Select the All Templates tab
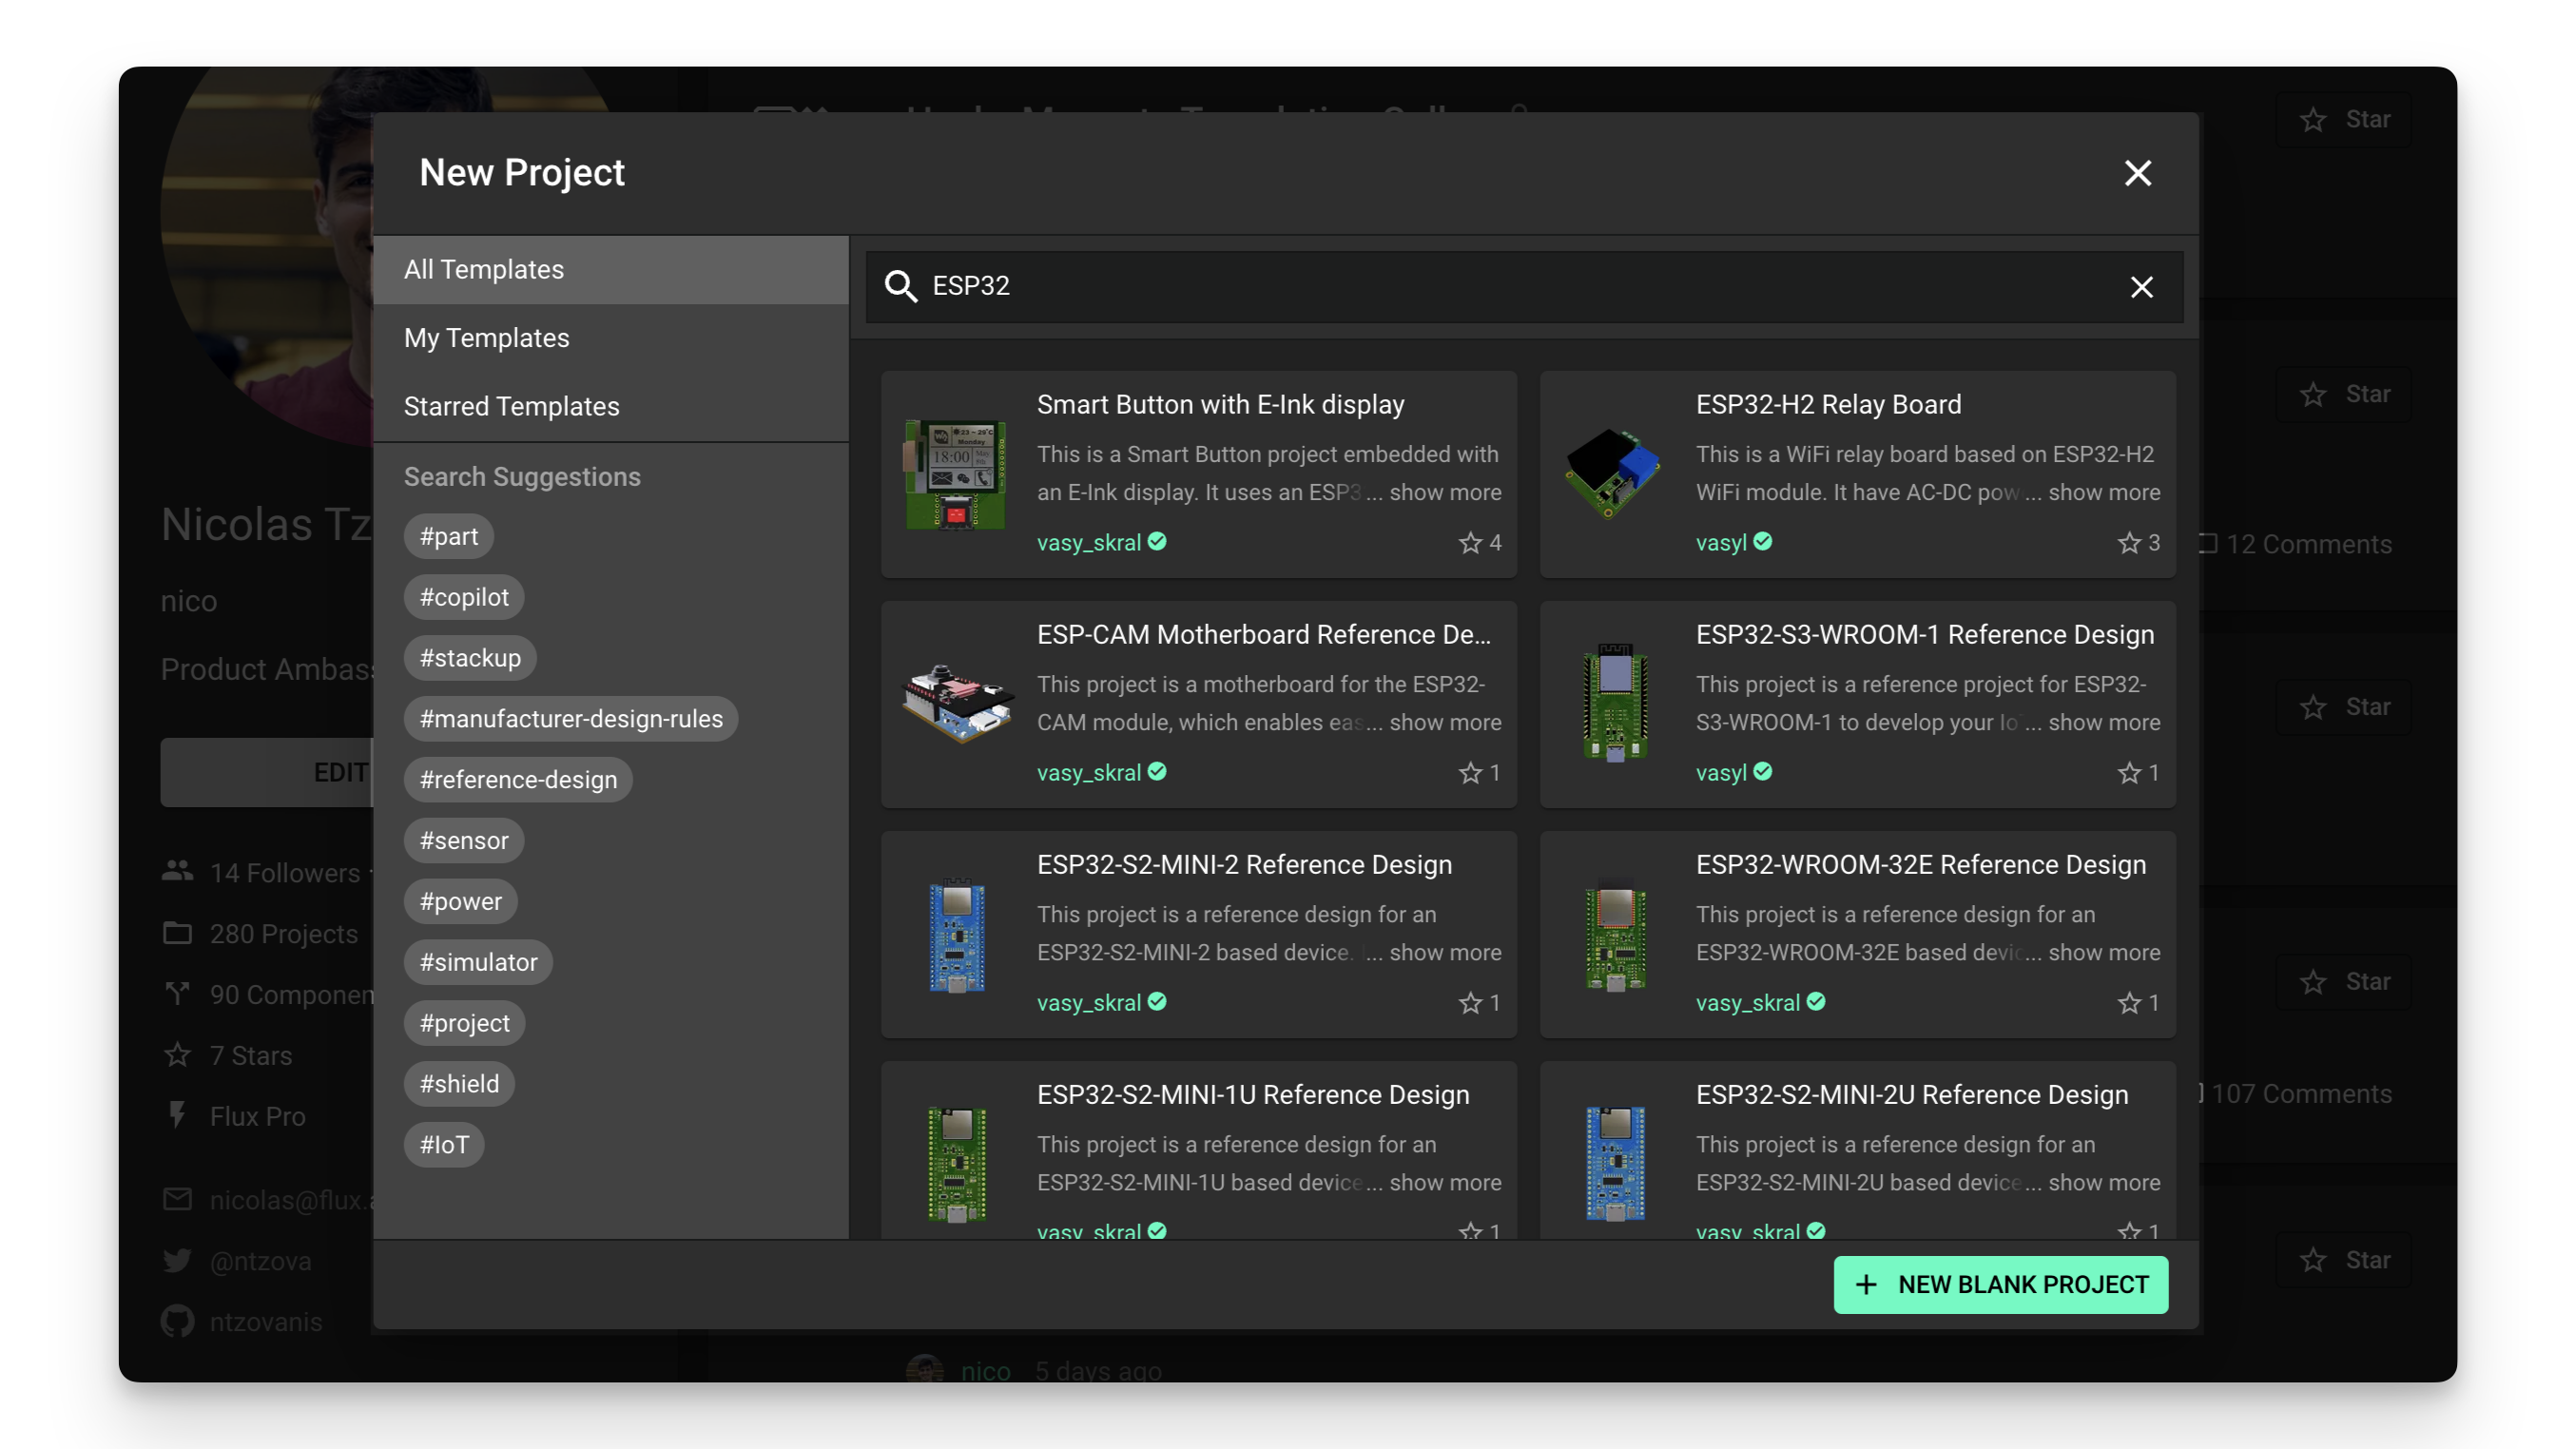The height and width of the screenshot is (1449, 2576). coord(610,270)
